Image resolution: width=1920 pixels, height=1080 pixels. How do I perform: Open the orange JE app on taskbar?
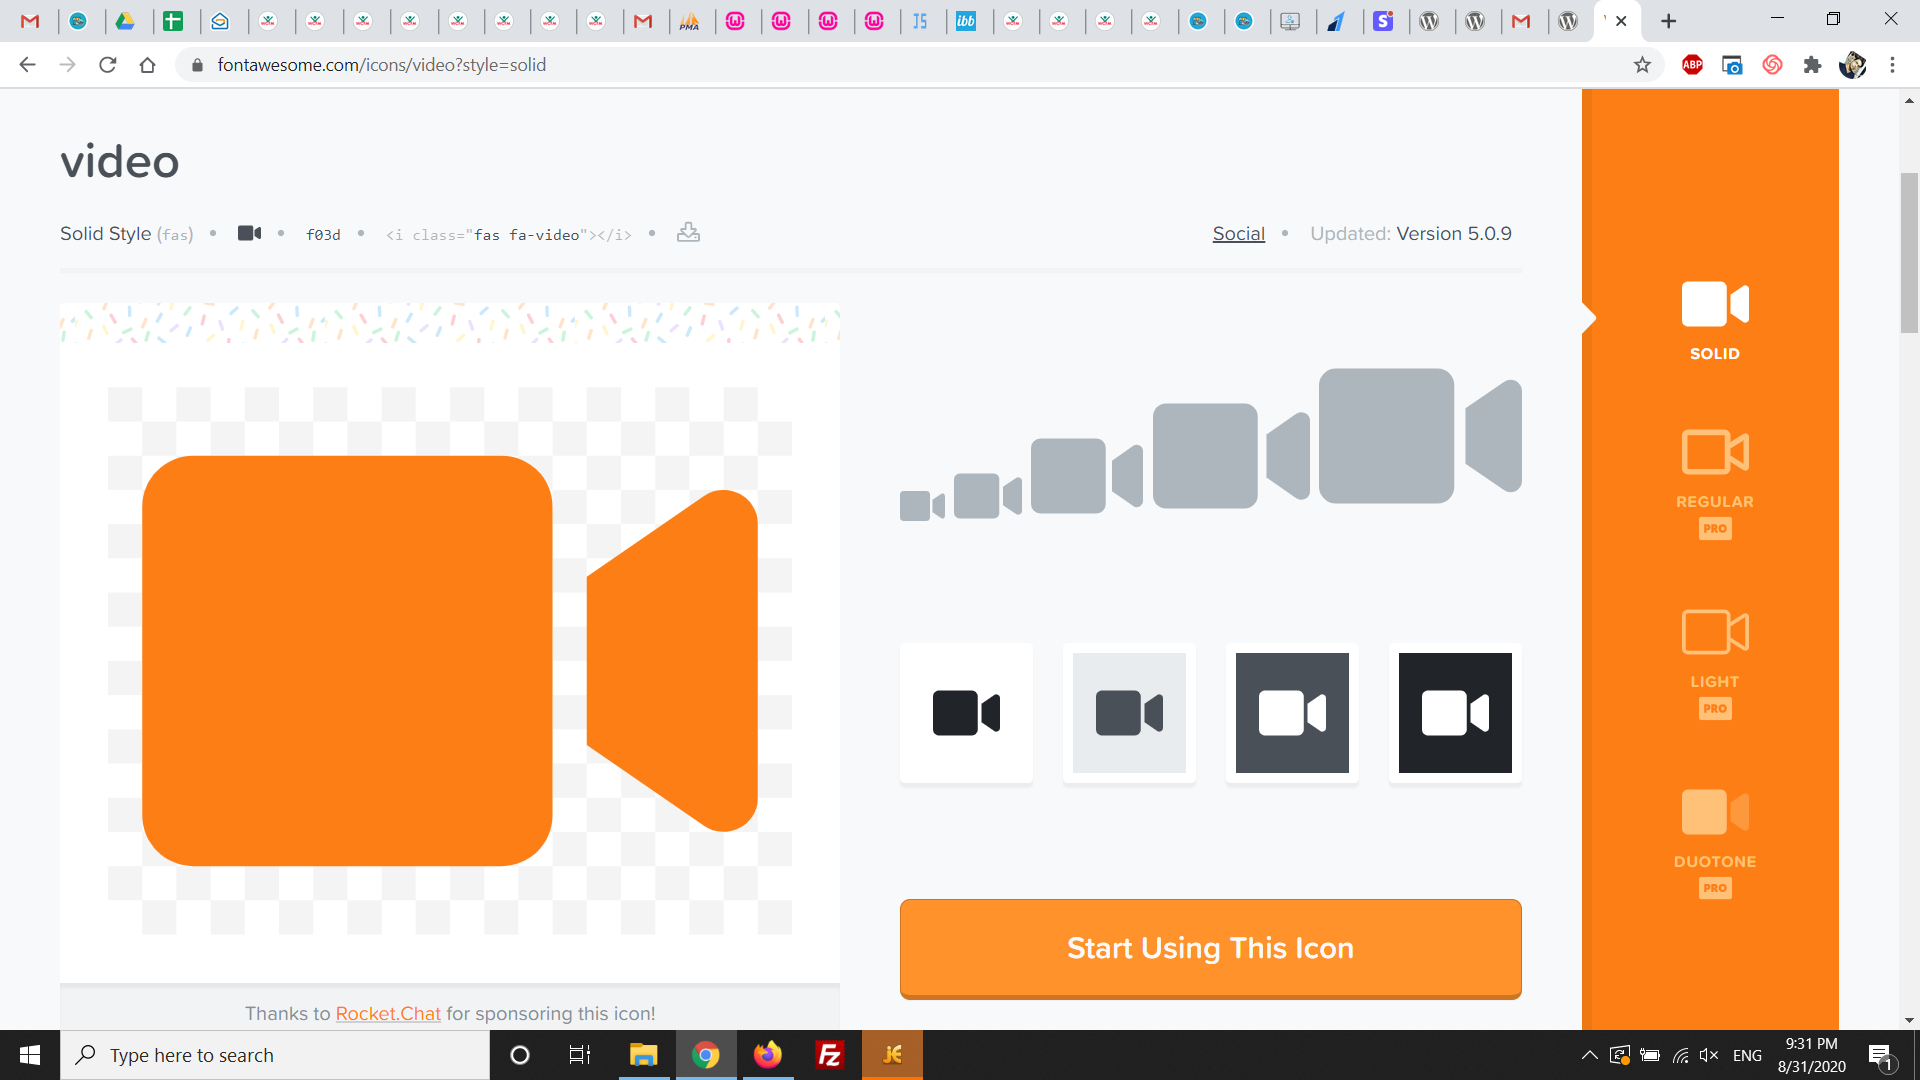point(892,1055)
